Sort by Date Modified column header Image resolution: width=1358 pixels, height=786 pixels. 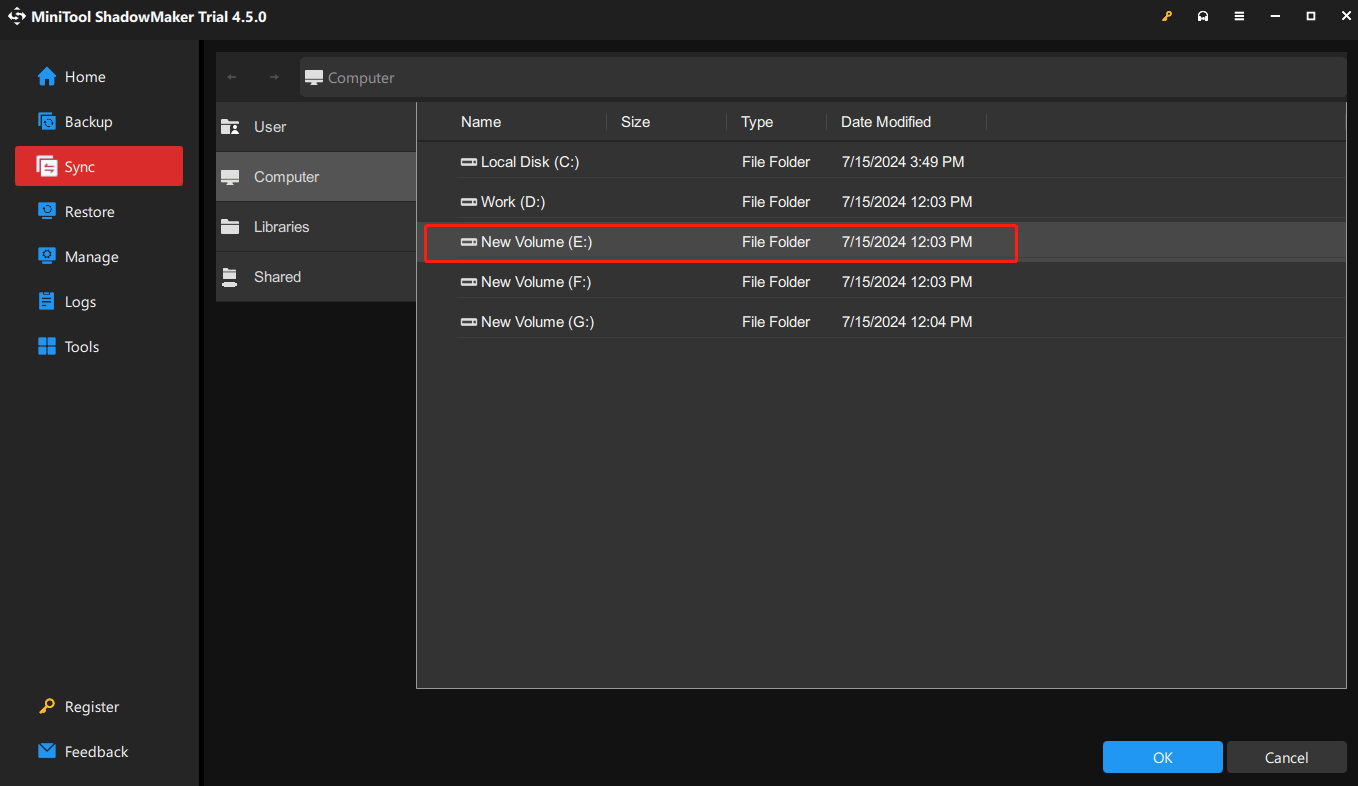click(x=885, y=122)
